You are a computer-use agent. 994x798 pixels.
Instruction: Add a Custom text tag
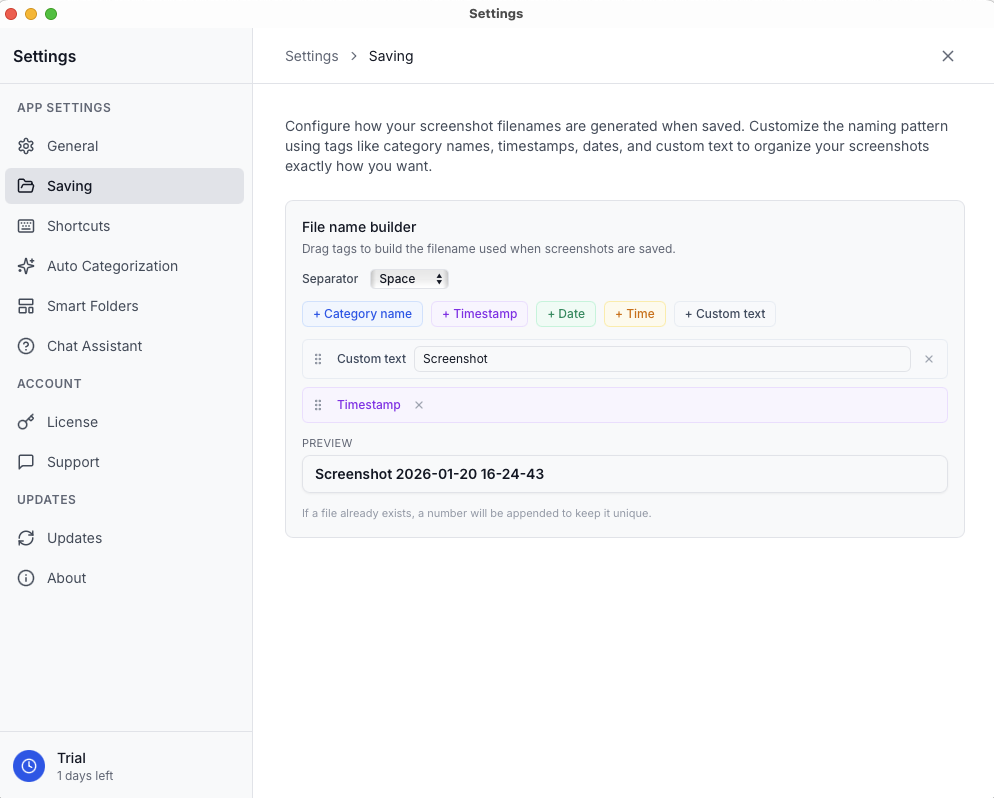coord(724,314)
